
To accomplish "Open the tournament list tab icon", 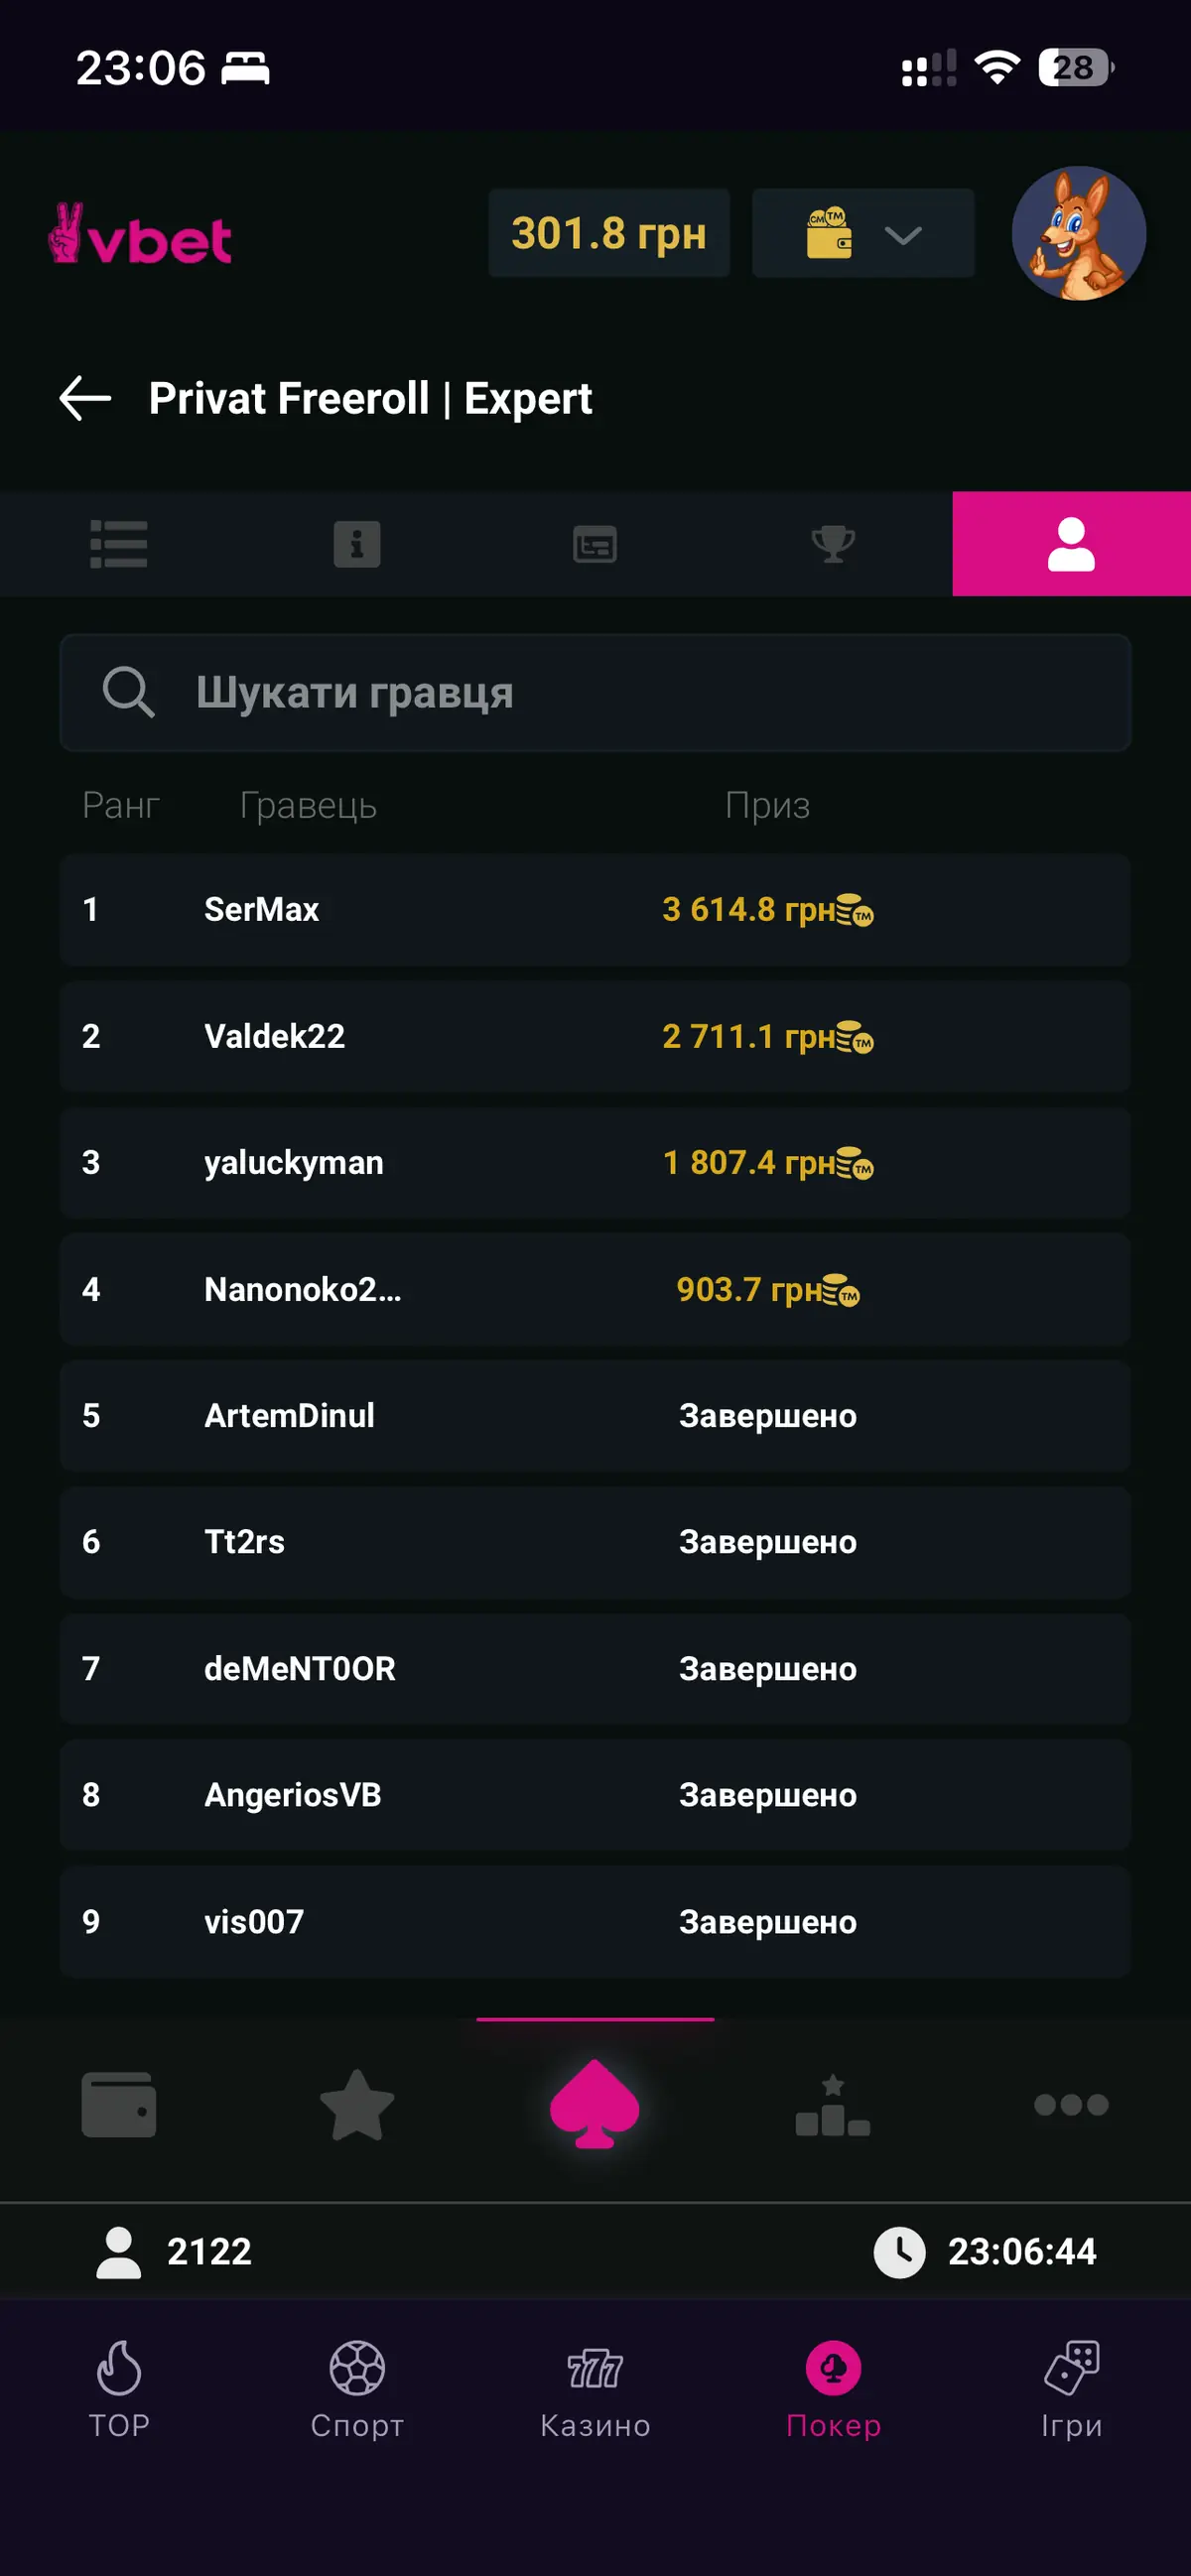I will point(119,544).
